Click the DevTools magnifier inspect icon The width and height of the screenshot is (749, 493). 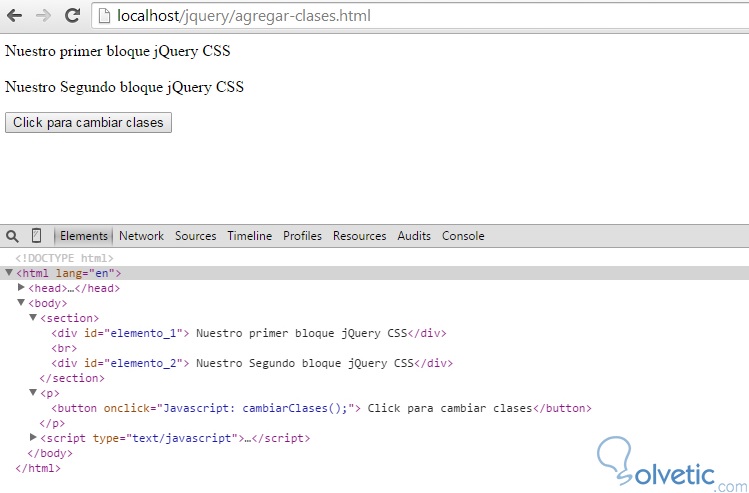pos(13,236)
